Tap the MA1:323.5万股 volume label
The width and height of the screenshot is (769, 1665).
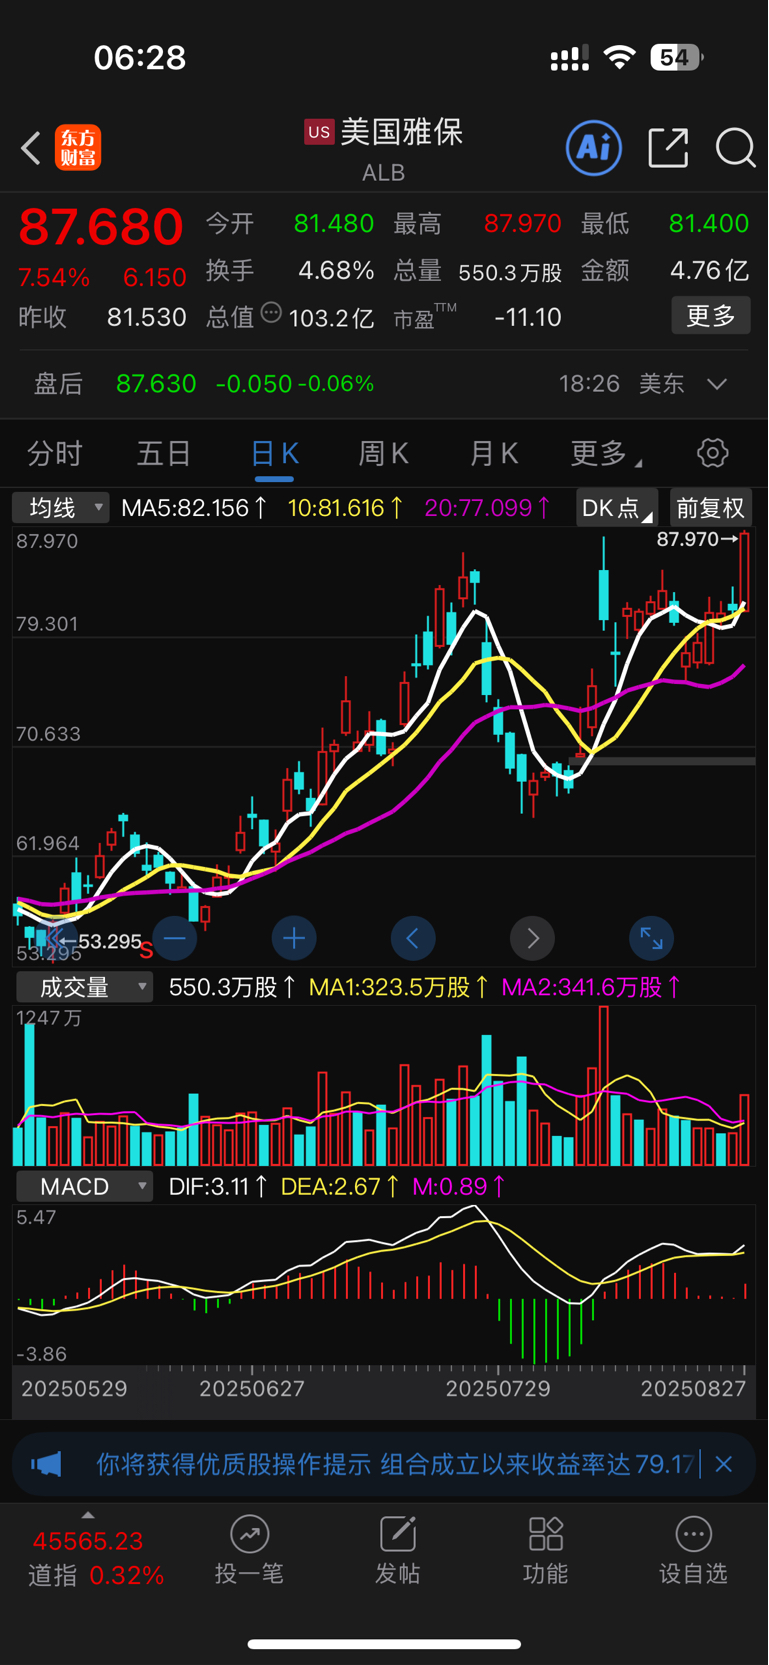(x=399, y=988)
